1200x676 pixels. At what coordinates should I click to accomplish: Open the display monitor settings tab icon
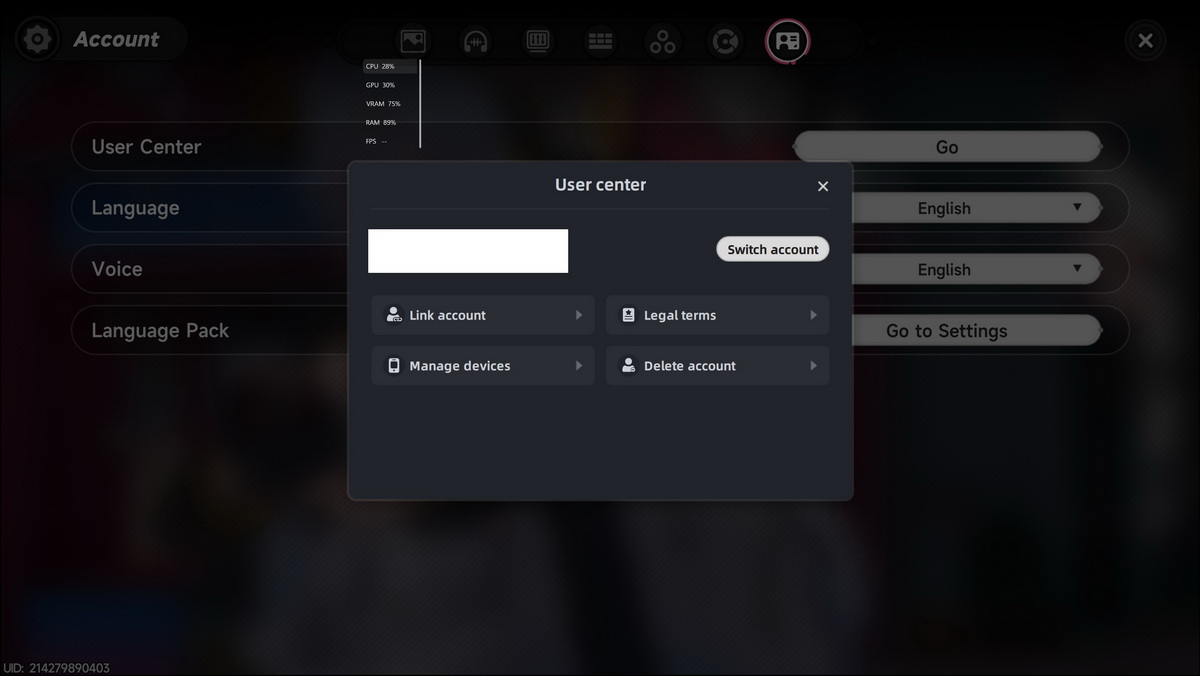538,41
